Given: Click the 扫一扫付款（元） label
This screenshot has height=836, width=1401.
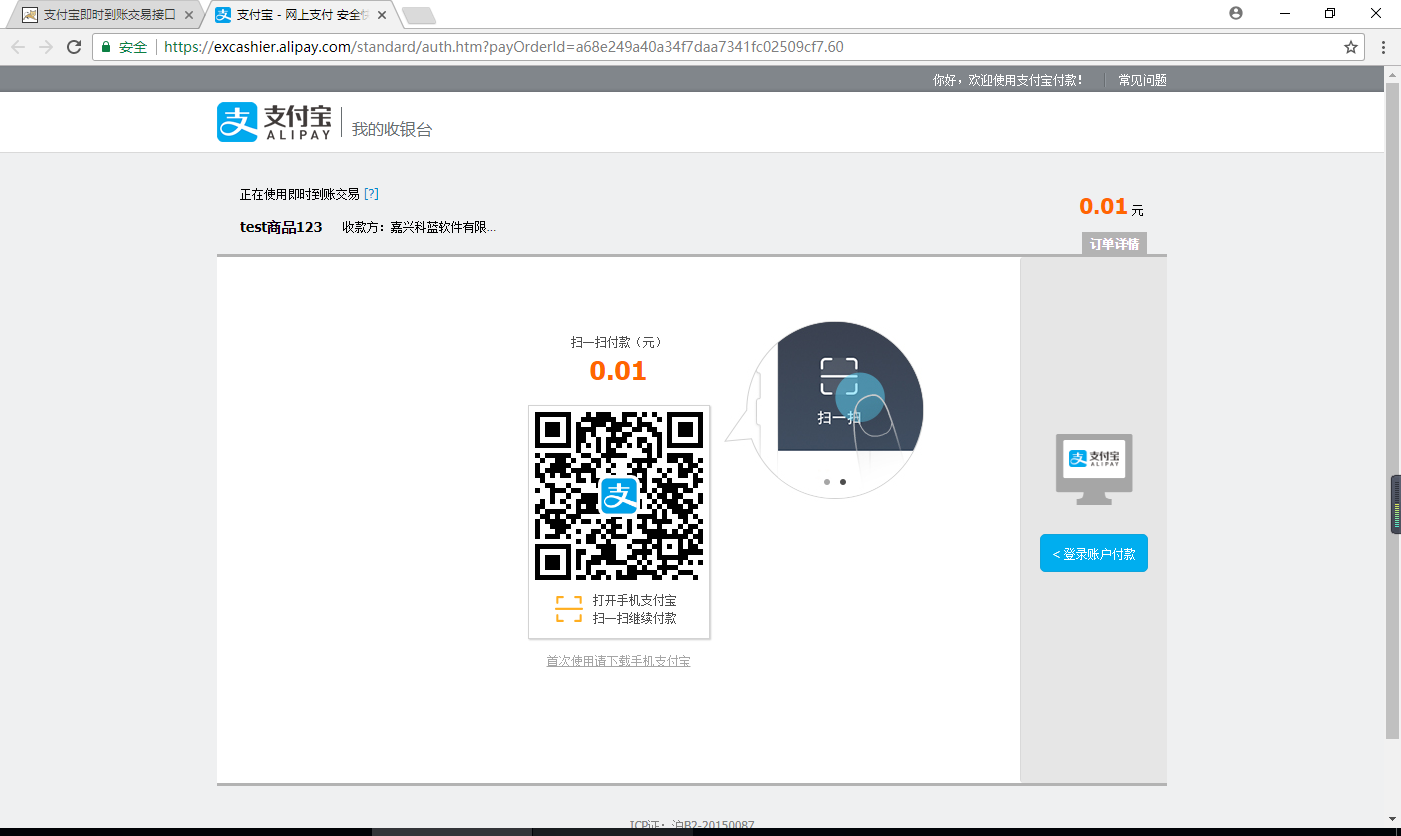Looking at the screenshot, I should pyautogui.click(x=618, y=342).
